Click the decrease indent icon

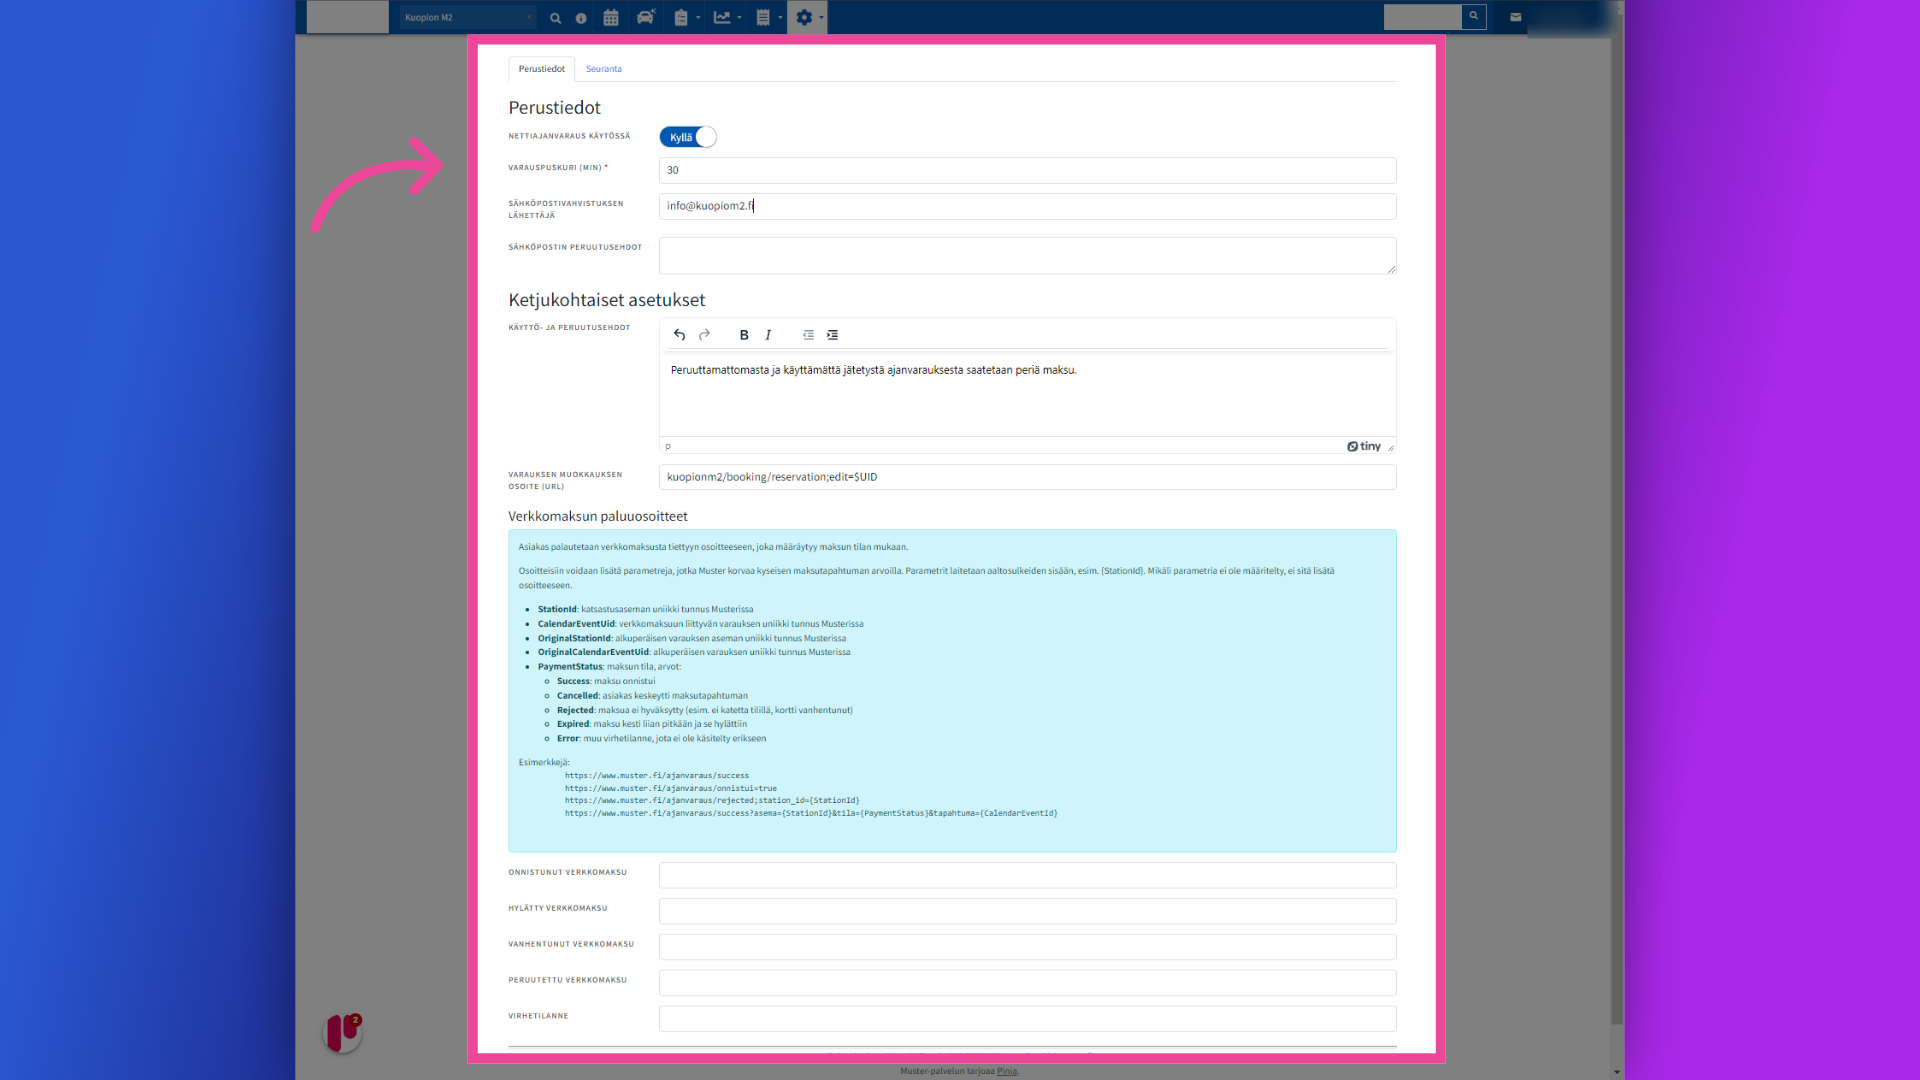(x=808, y=335)
